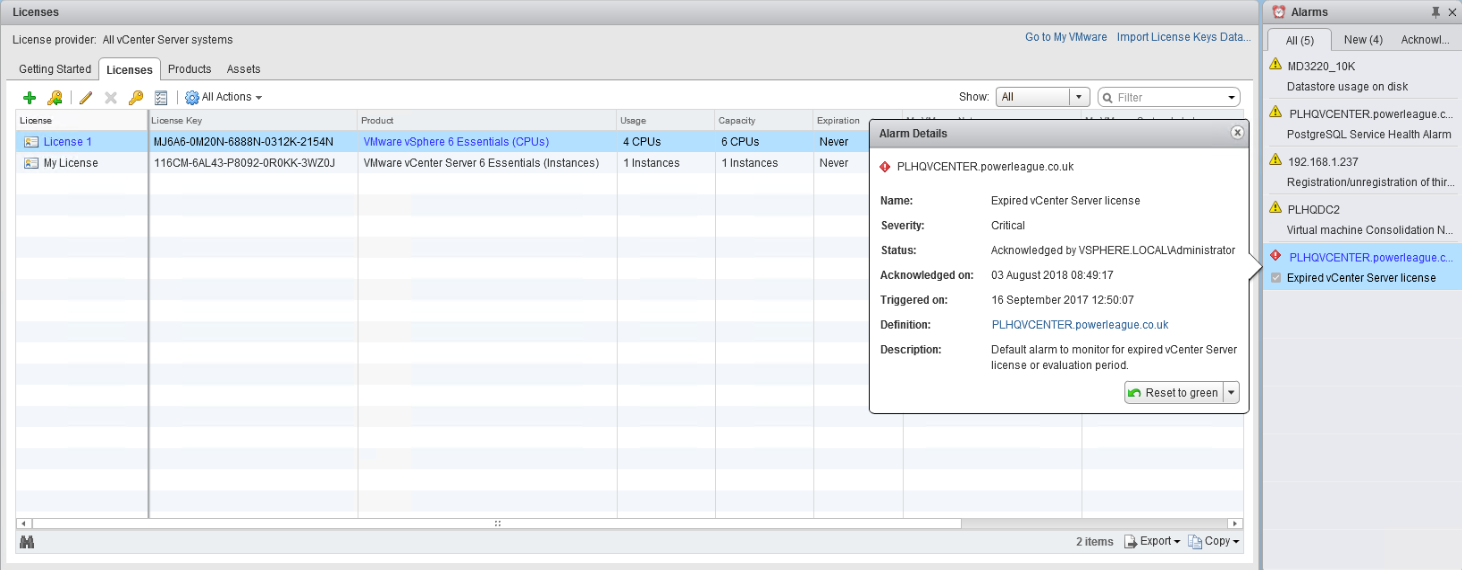This screenshot has width=1462, height=570.
Task: Click the single gold key icon in toolbar
Action: pyautogui.click(x=136, y=98)
